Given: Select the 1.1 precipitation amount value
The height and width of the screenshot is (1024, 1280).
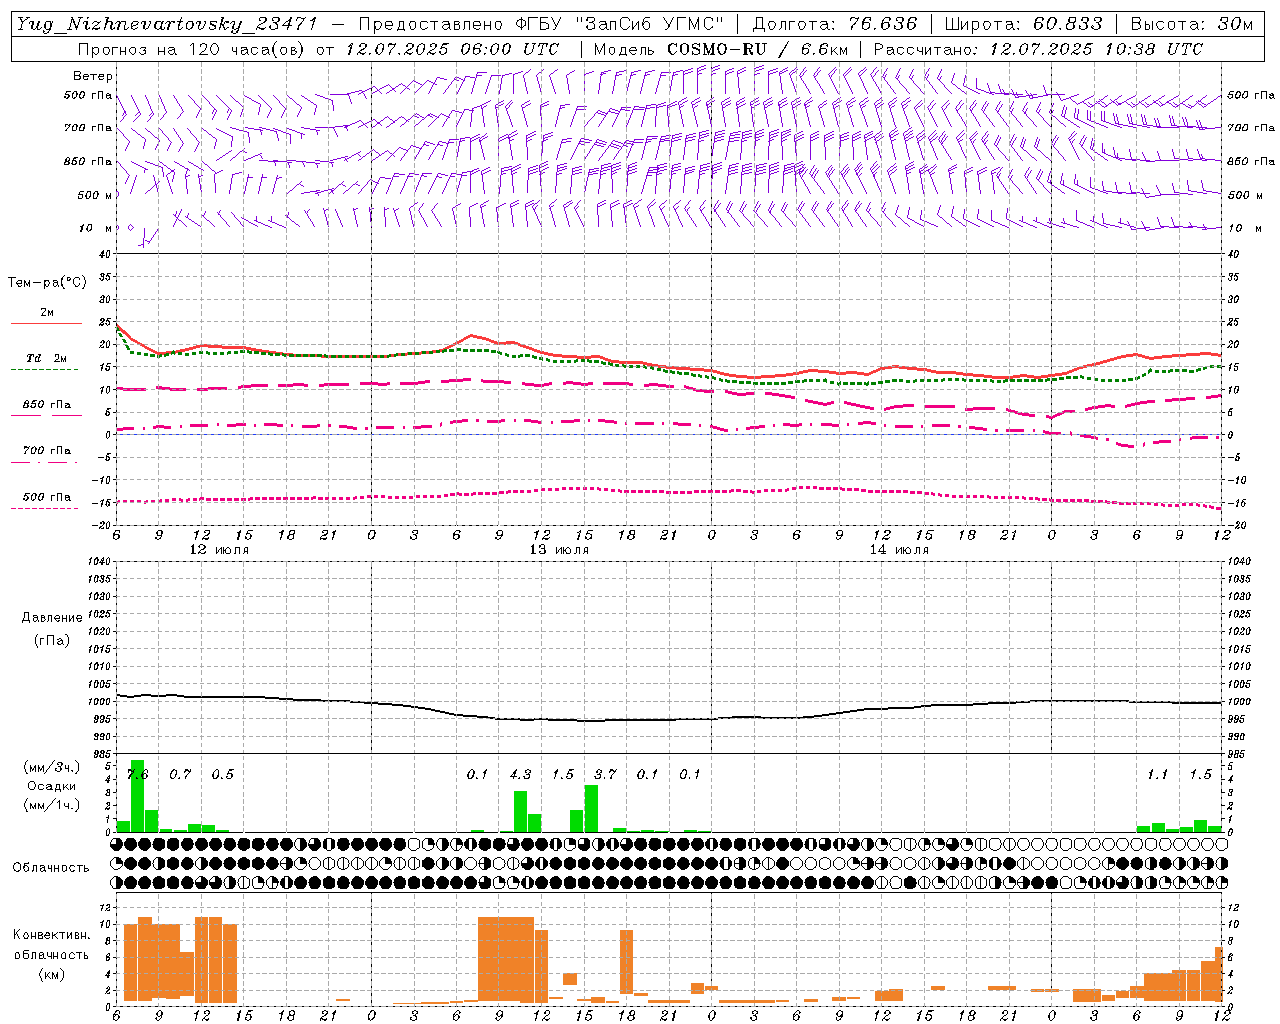Looking at the screenshot, I should 1157,774.
